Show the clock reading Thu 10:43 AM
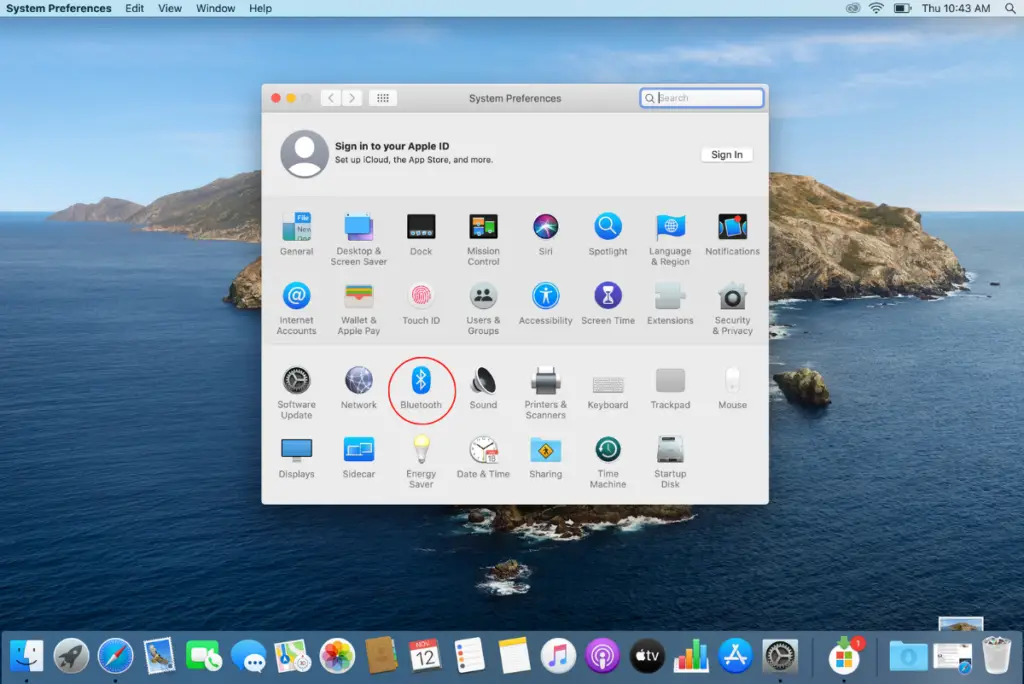1024x684 pixels. [956, 8]
